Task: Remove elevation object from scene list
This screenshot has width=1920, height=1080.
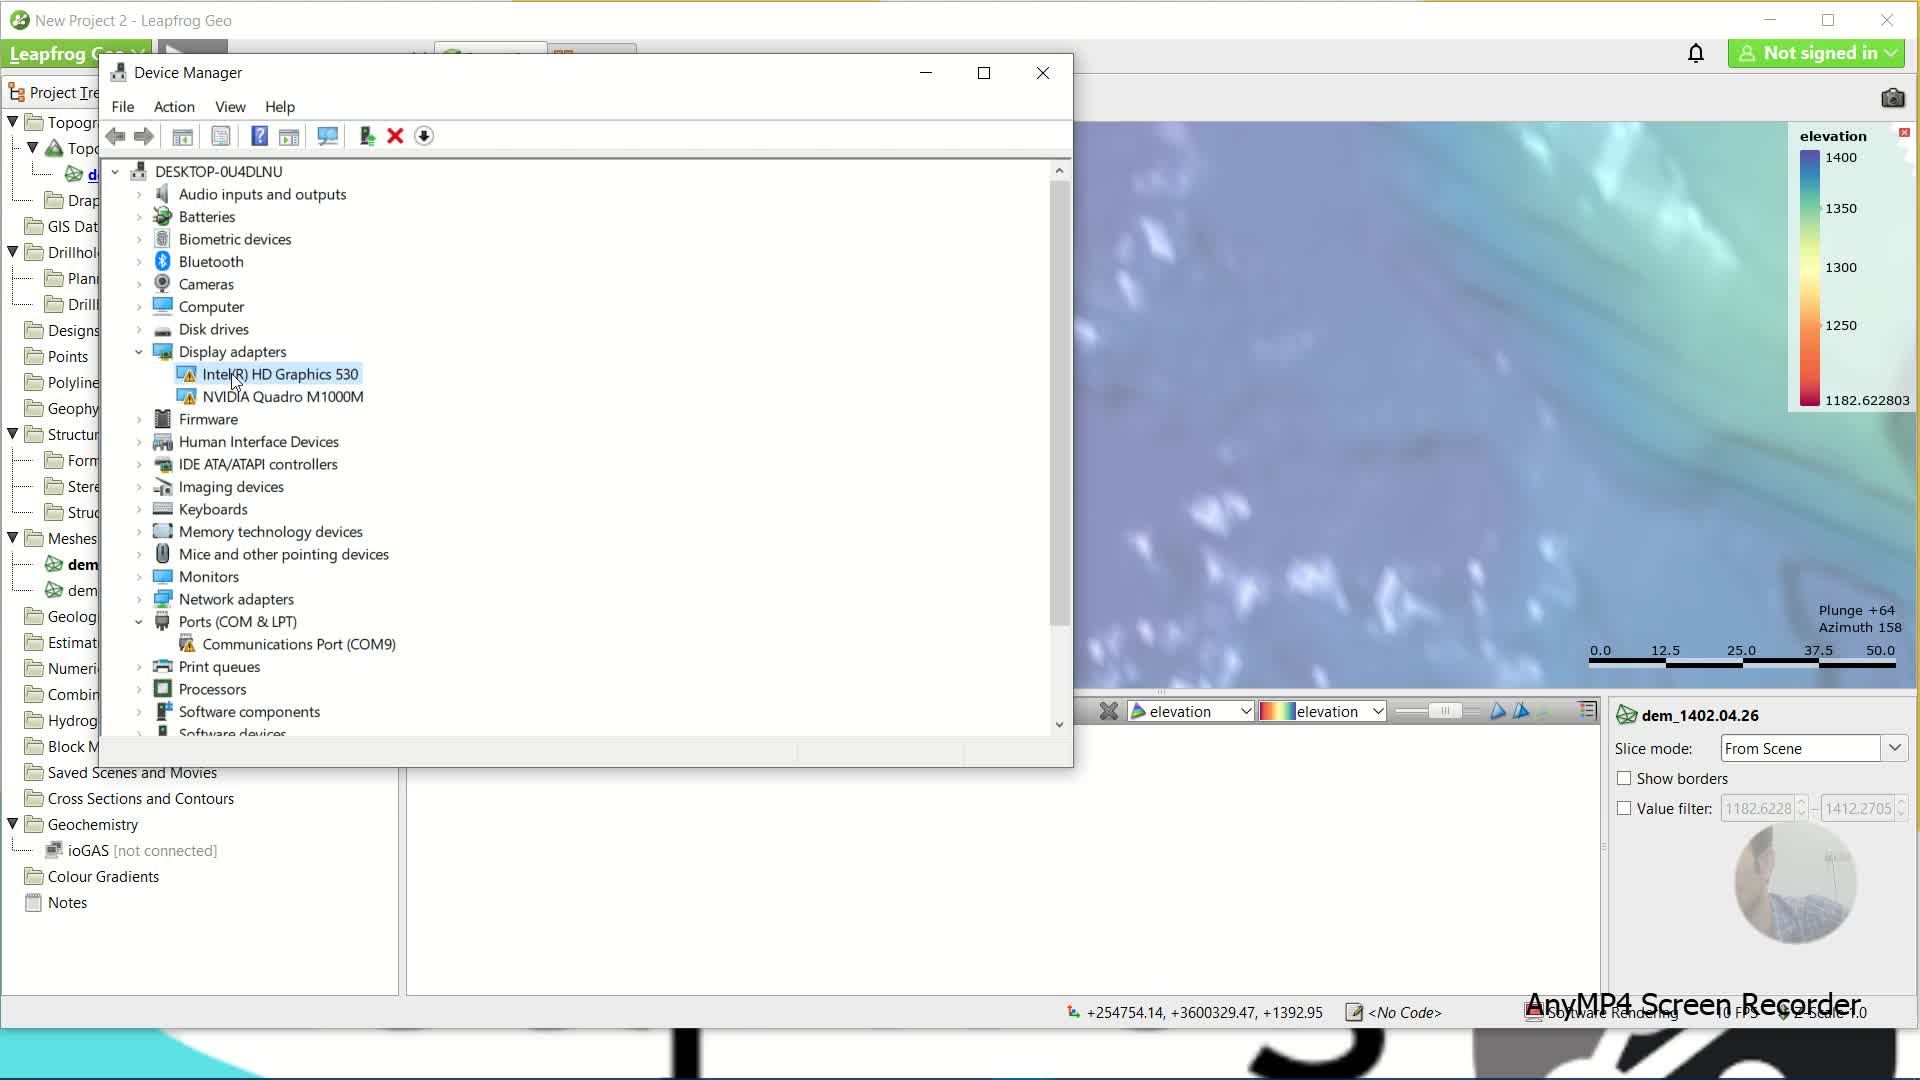Action: click(x=1108, y=711)
